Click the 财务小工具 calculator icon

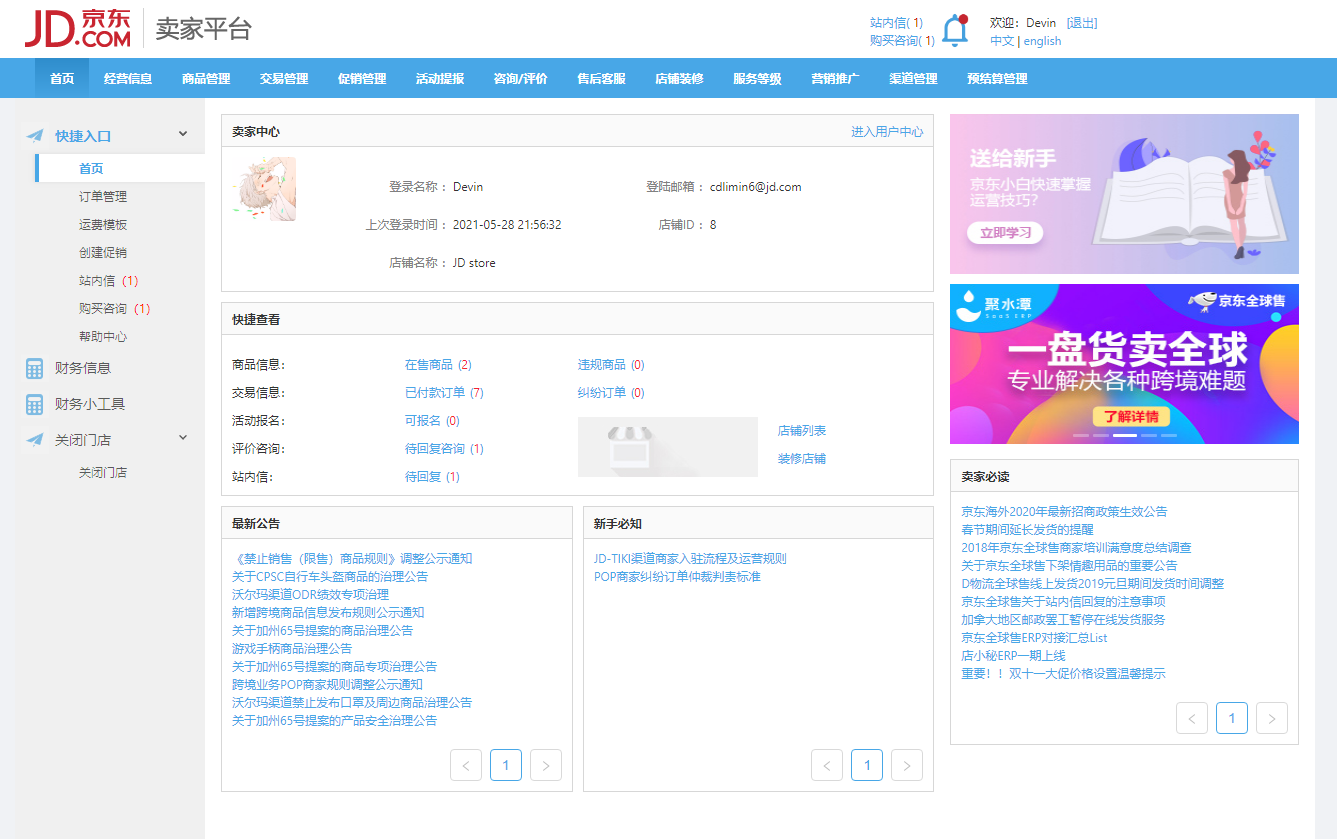(35, 404)
